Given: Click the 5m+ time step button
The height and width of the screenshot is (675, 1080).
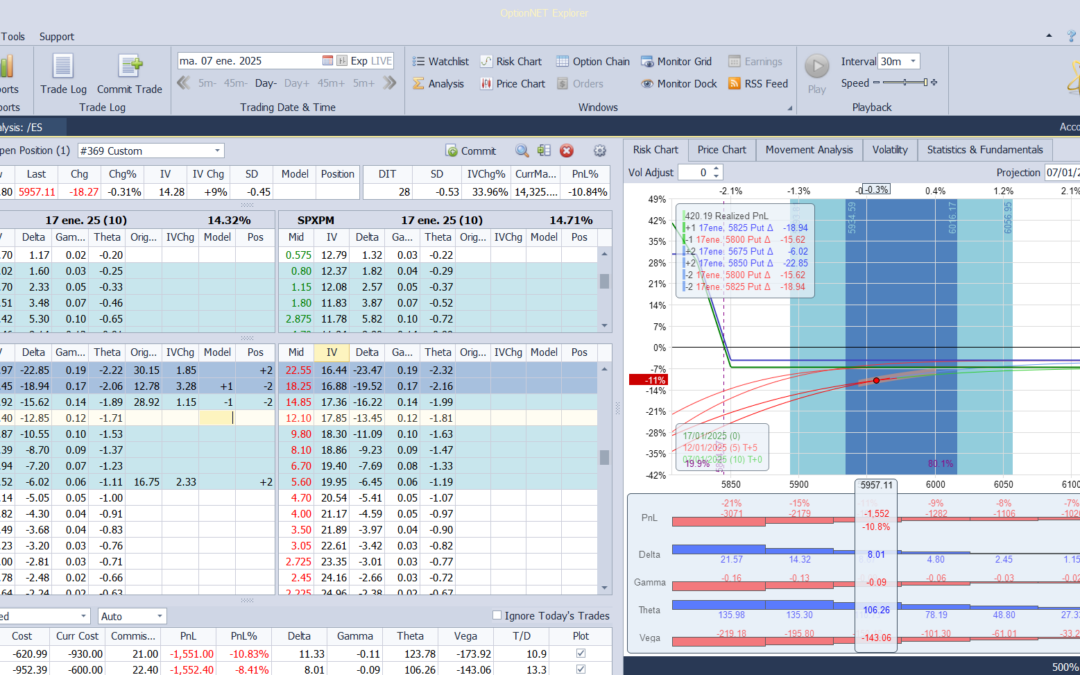Looking at the screenshot, I should 364,83.
